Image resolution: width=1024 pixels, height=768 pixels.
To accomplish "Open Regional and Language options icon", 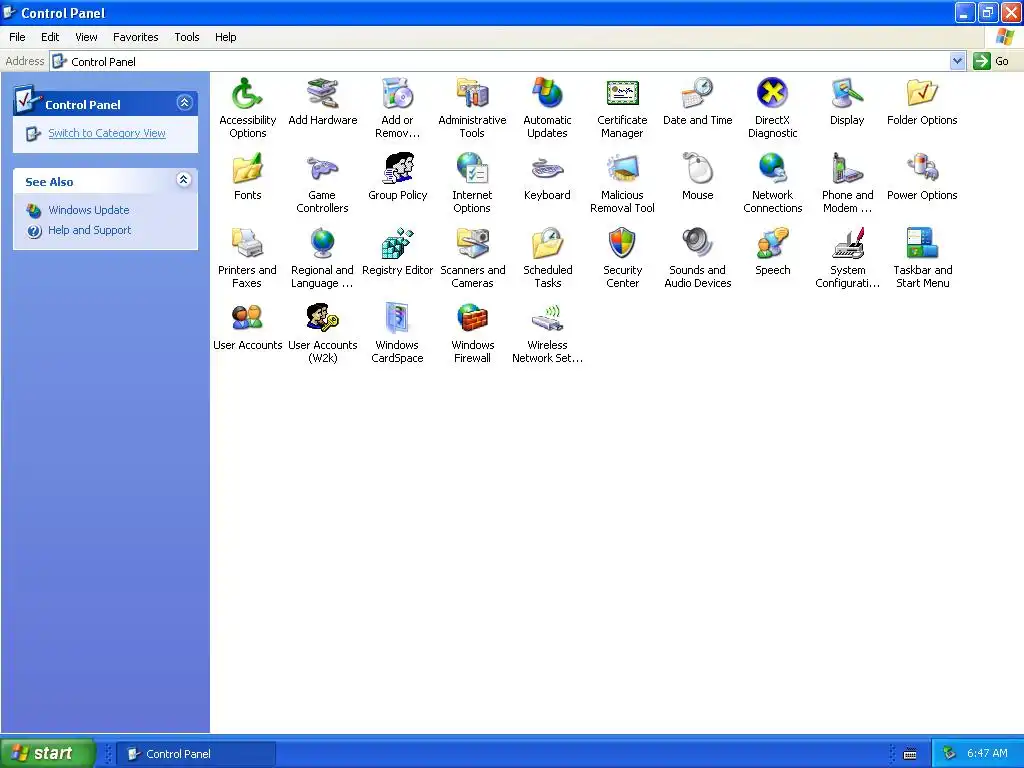I will (323, 244).
